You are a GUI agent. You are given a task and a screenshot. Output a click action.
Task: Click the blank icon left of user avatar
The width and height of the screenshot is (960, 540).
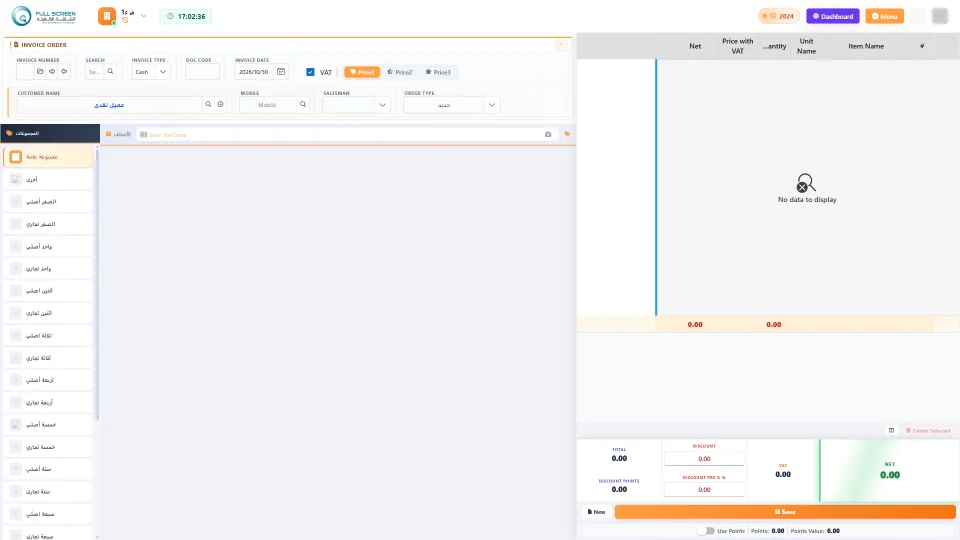click(x=917, y=16)
